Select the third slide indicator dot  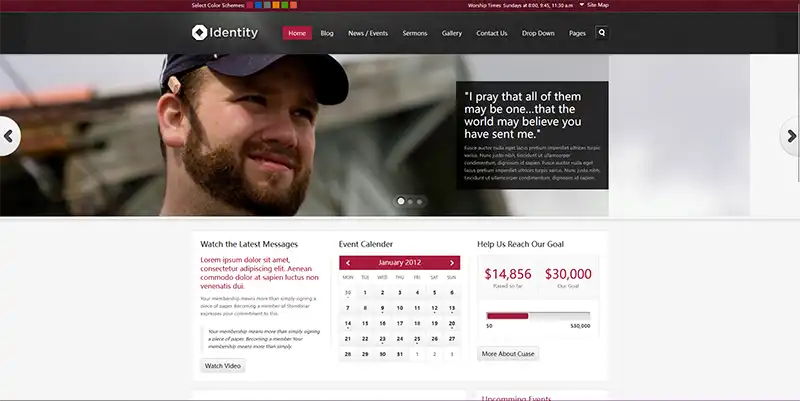(419, 202)
